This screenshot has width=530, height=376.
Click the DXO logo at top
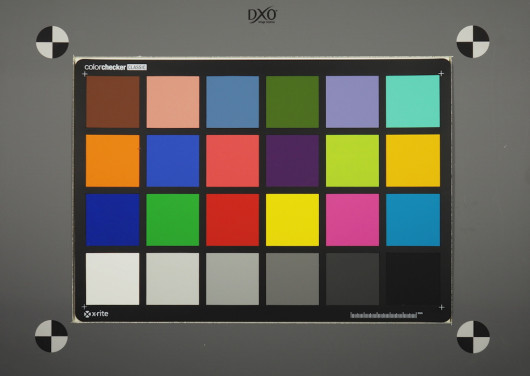click(x=263, y=16)
